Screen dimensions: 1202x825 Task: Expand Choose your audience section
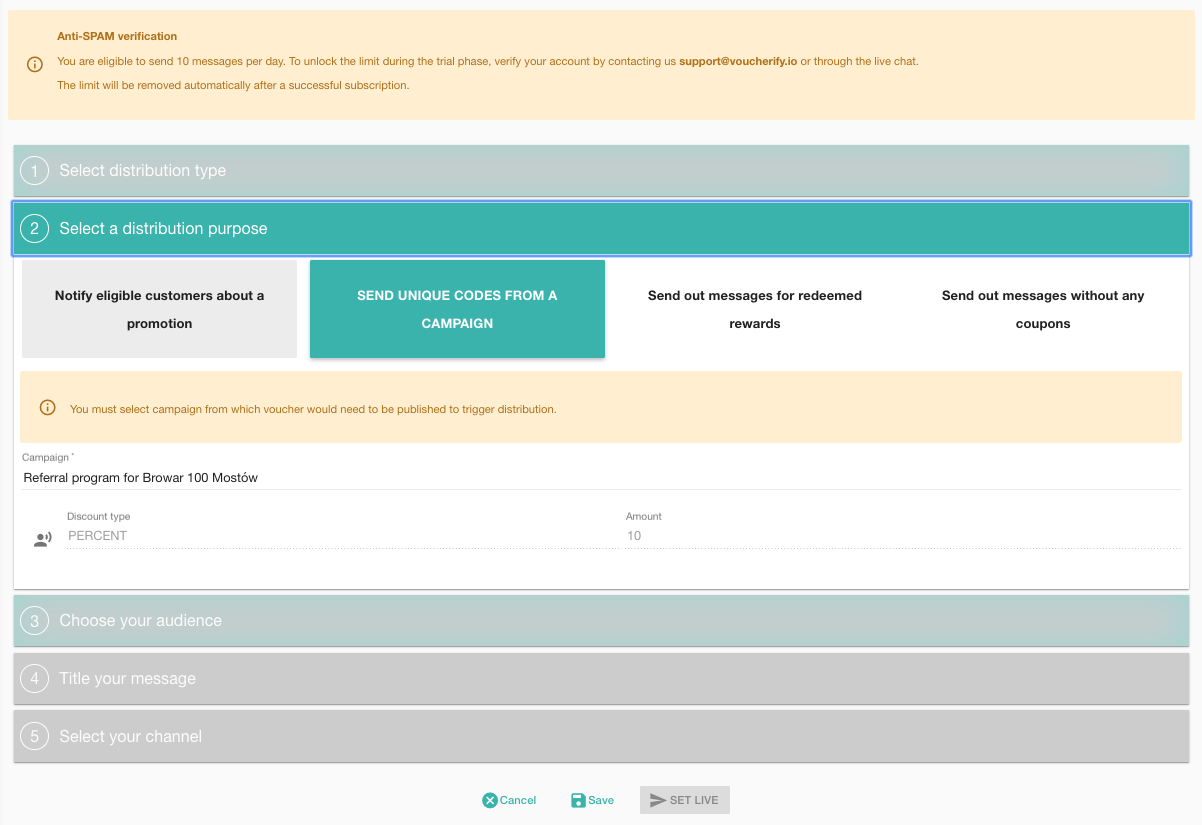601,621
